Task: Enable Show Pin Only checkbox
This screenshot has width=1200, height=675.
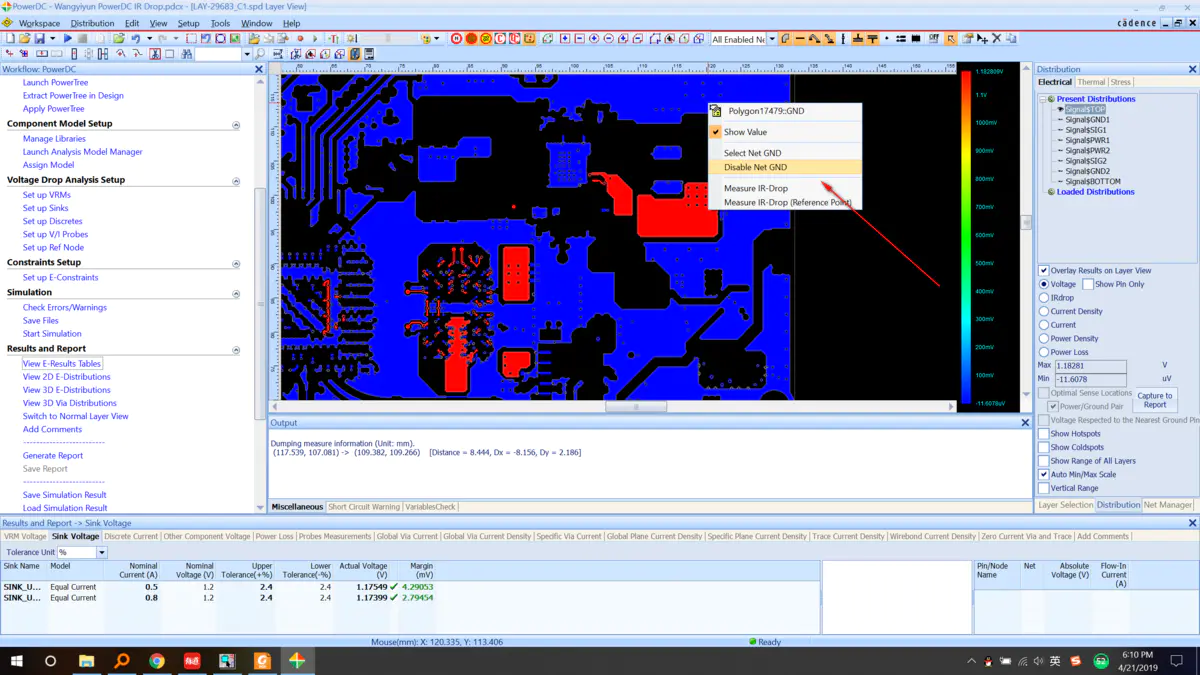Action: (x=1088, y=284)
